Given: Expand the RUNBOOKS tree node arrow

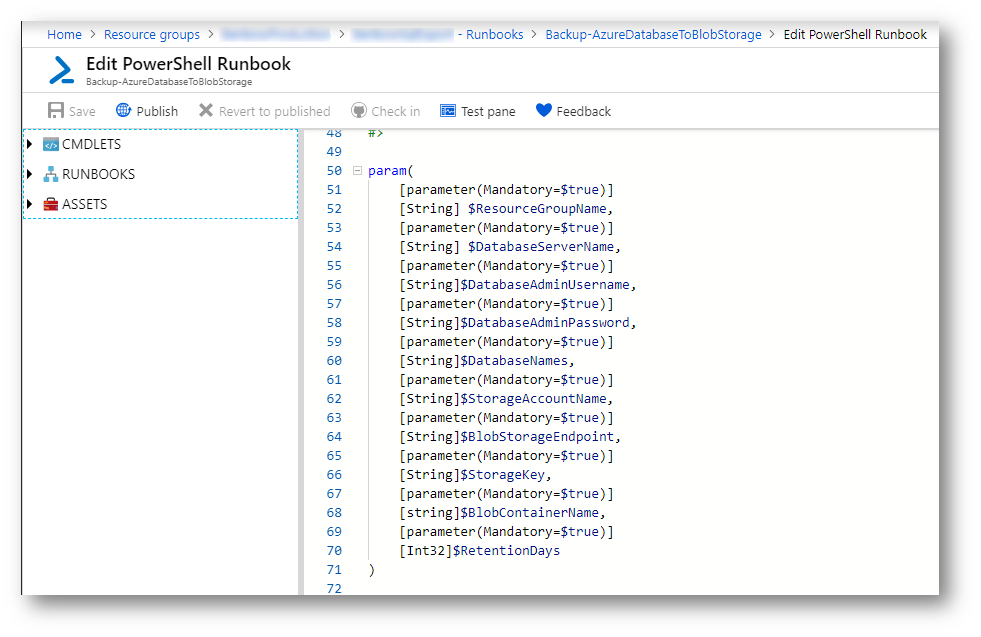Looking at the screenshot, I should point(29,174).
